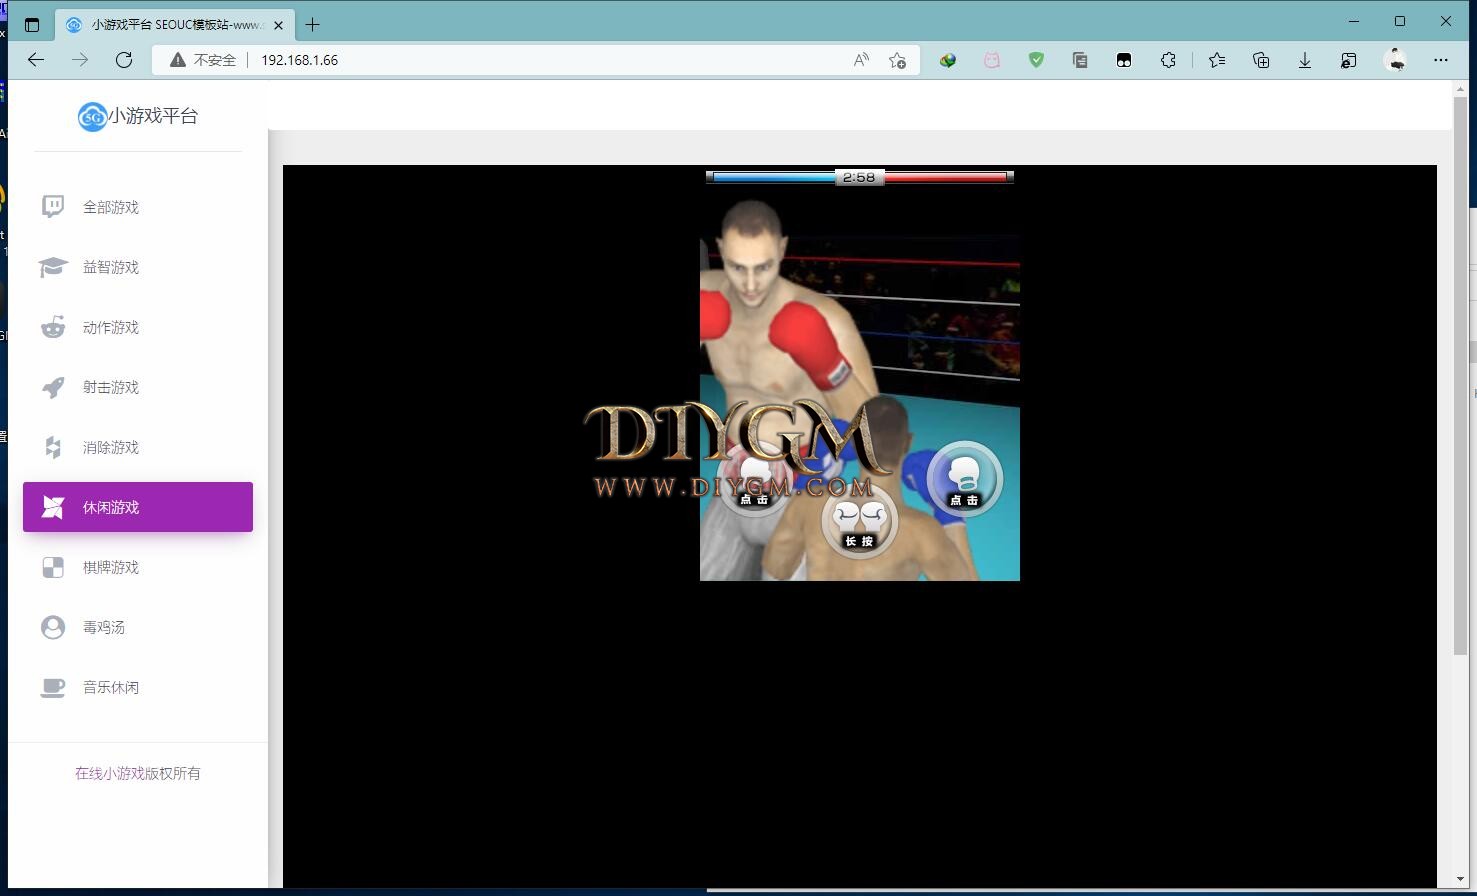Follow the 在线小游戏 footer link
Screen dimensions: 1477x896
tap(110, 773)
